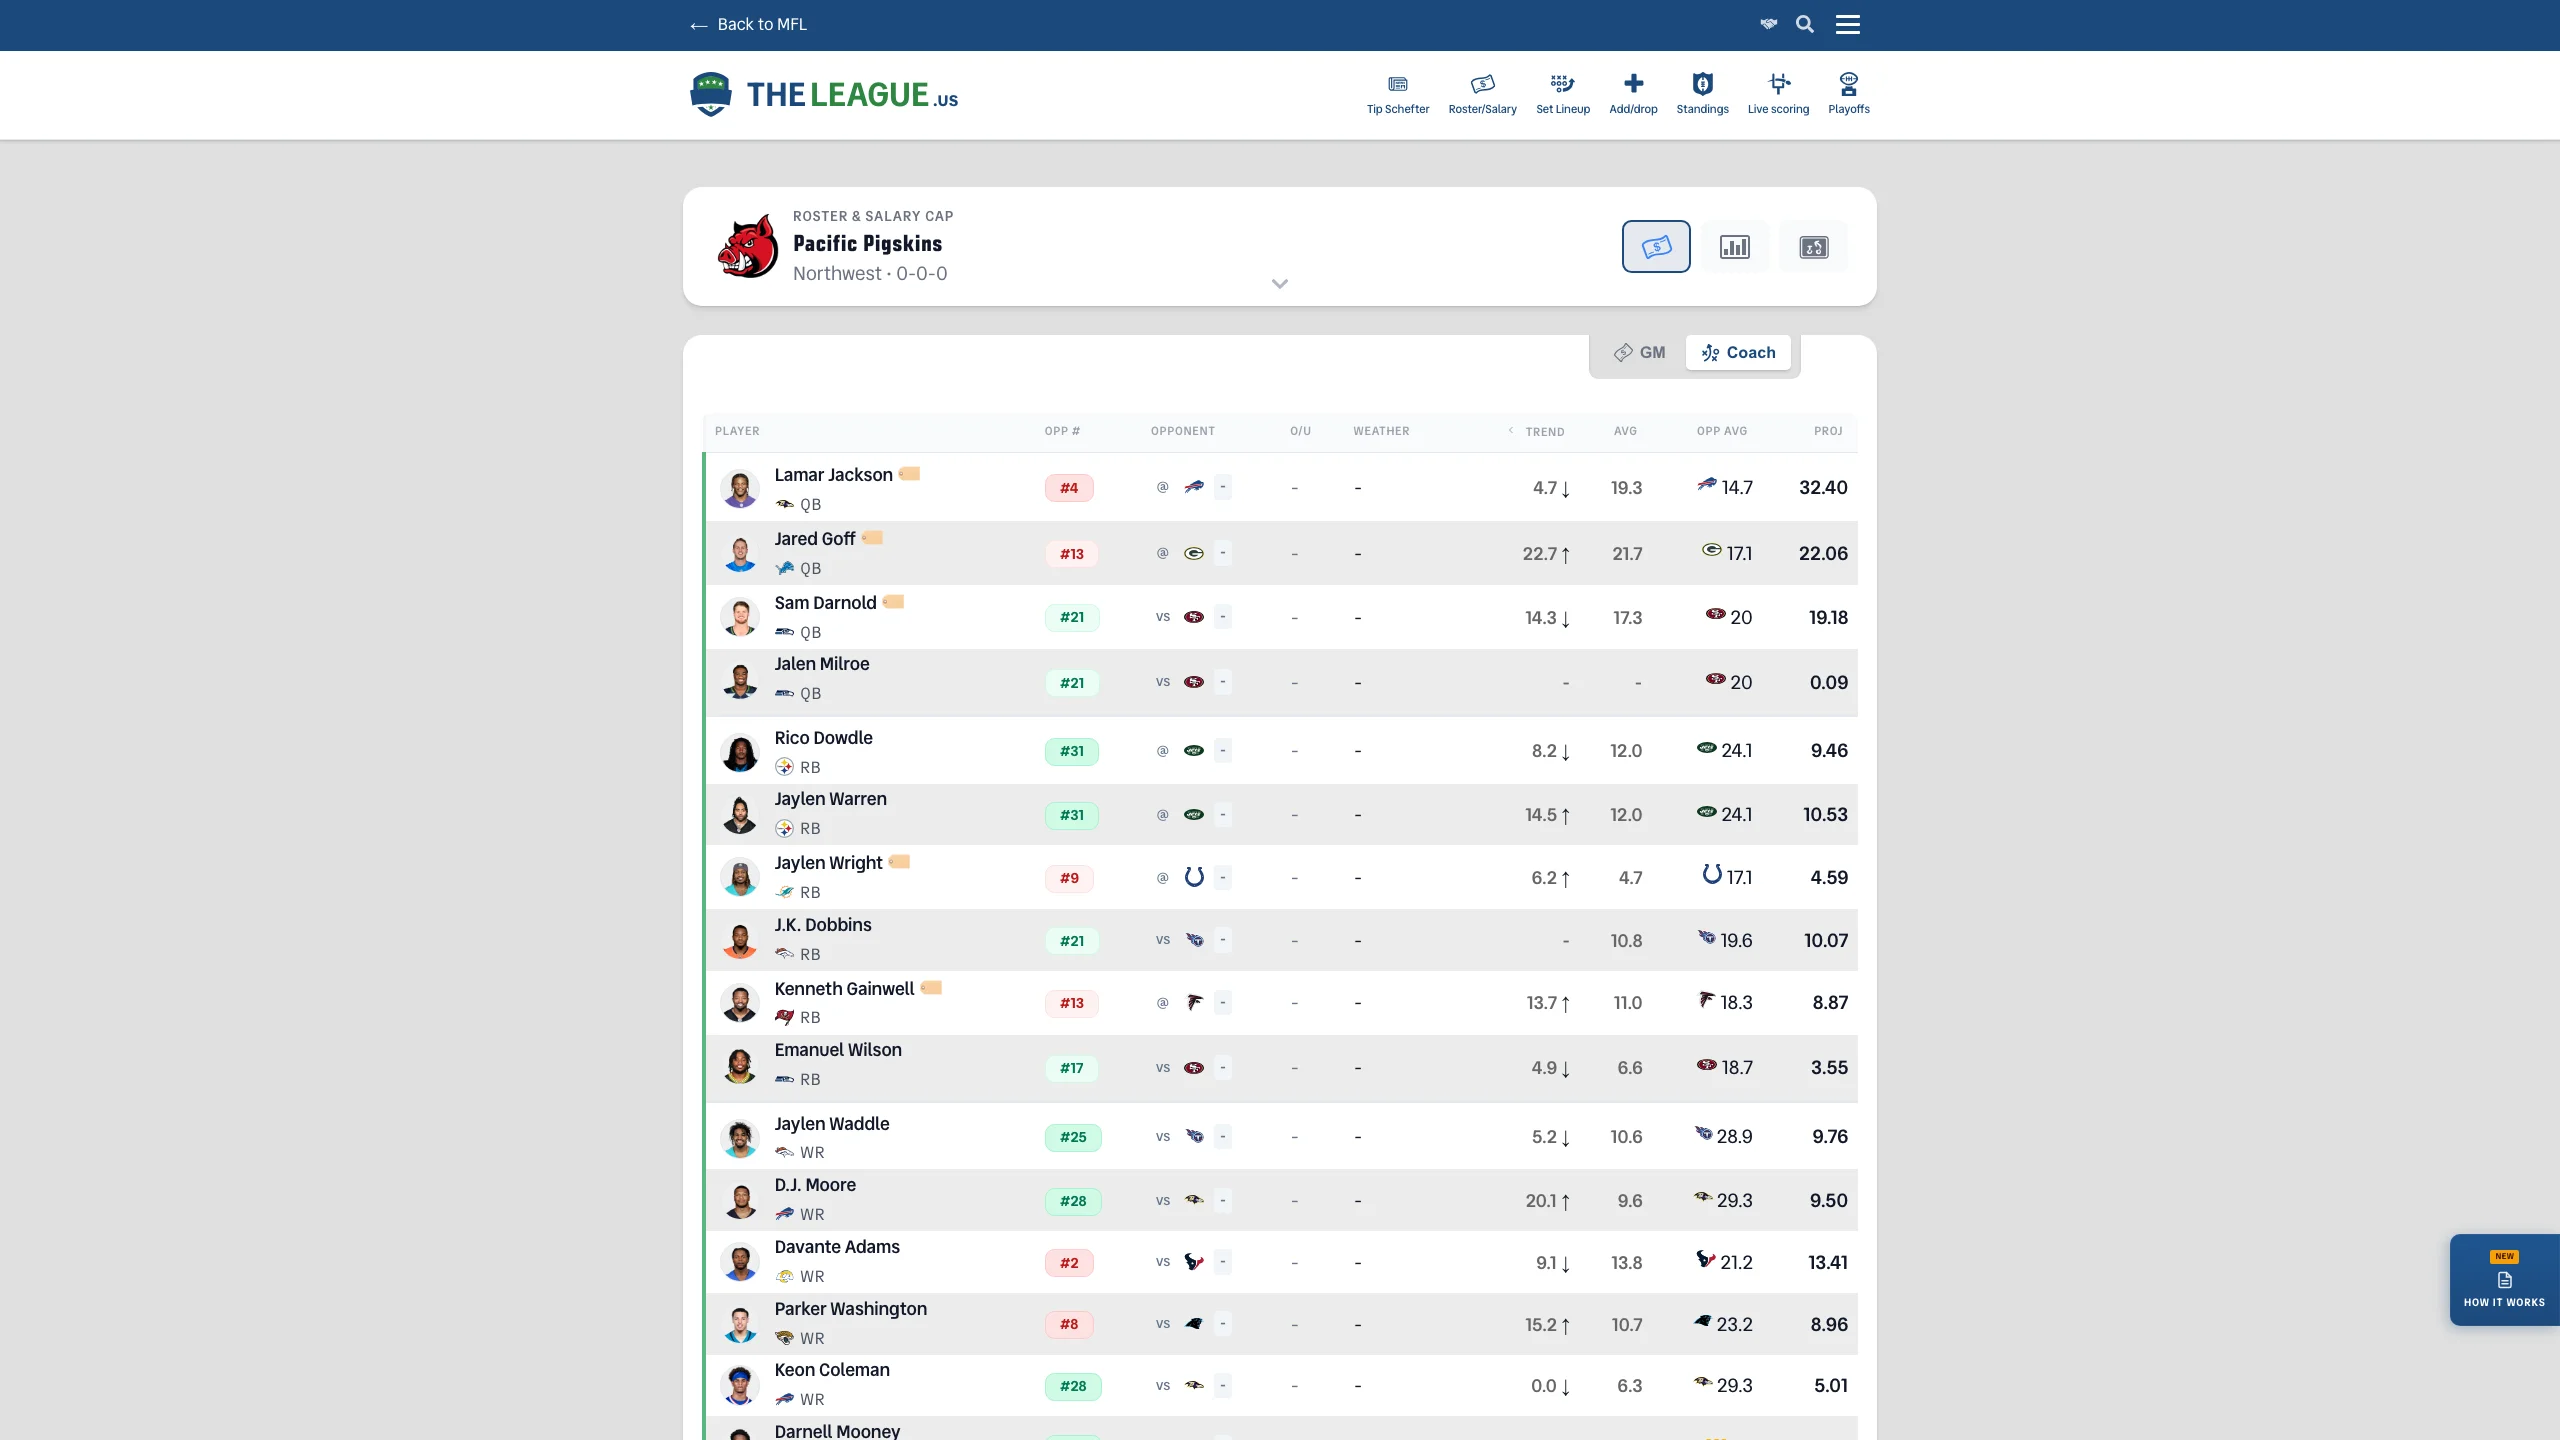Click the search magnifier in top bar
2560x1440 pixels.
[x=1804, y=24]
